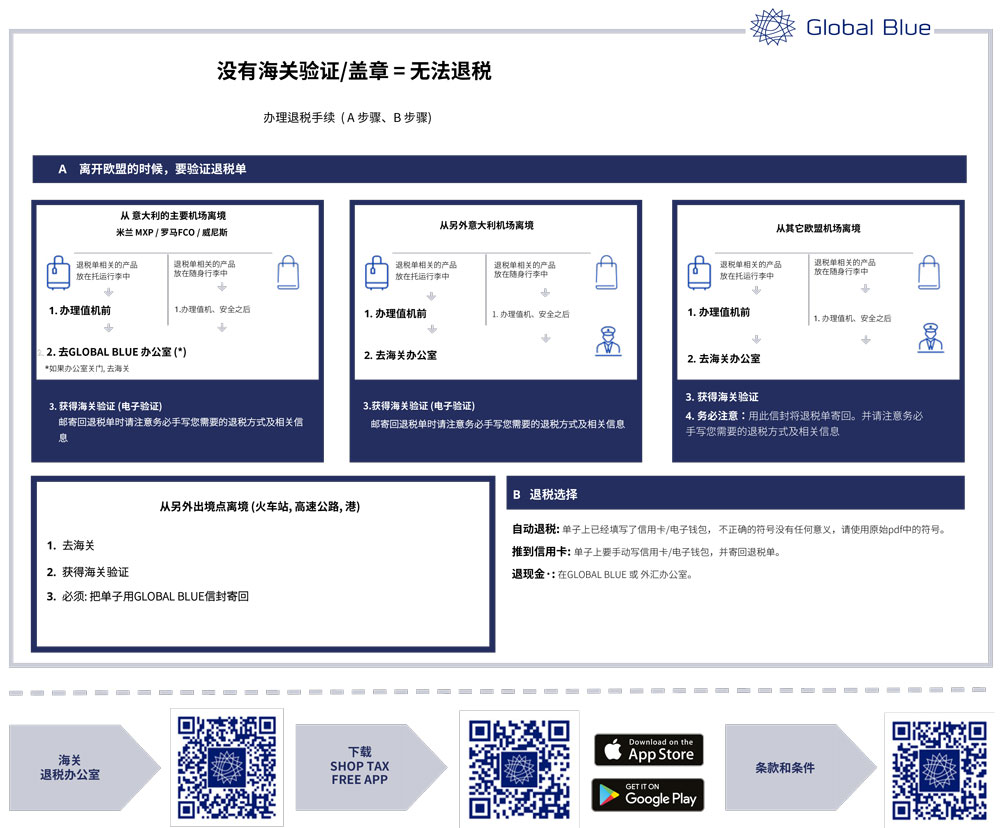
Task: Click the checked luggage icon in first panel
Action: pos(58,273)
